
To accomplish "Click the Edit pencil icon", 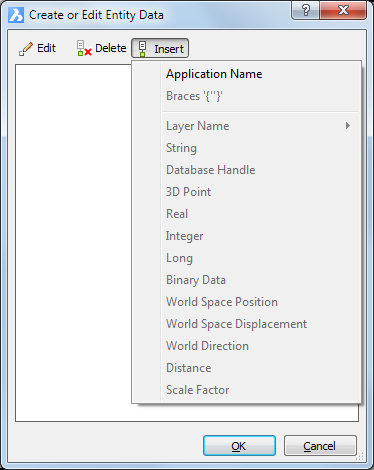I will pyautogui.click(x=26, y=49).
